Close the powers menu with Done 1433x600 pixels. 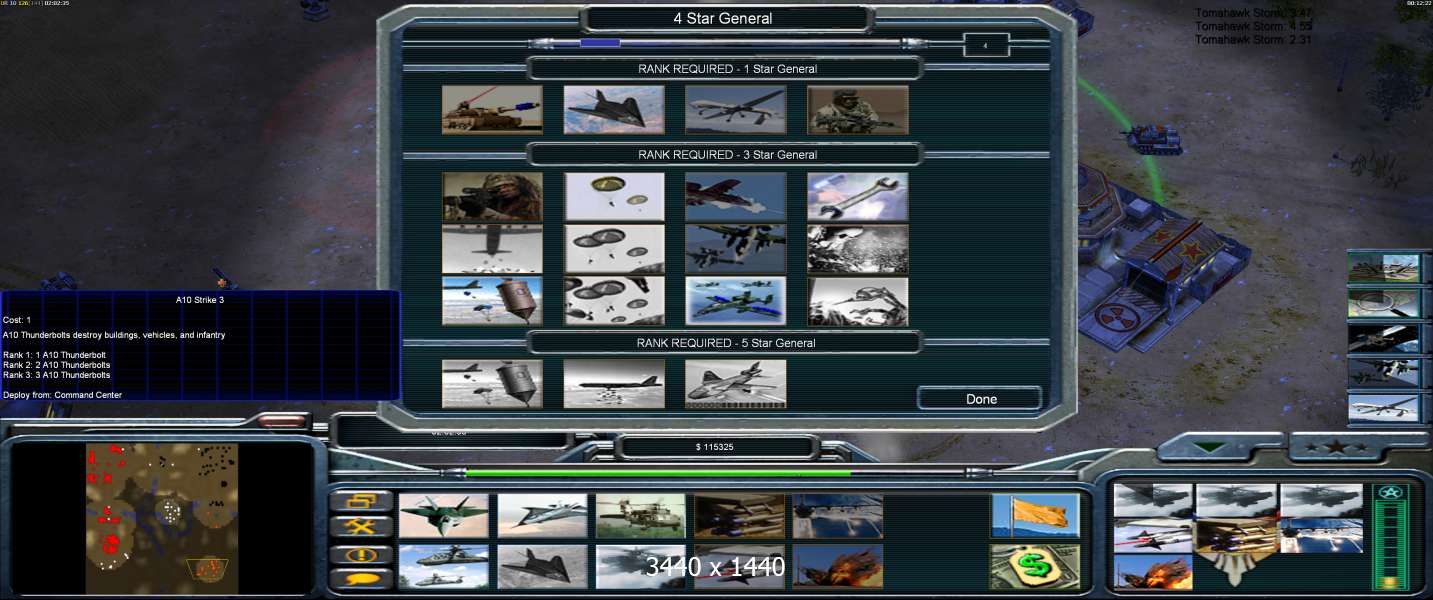pos(981,399)
